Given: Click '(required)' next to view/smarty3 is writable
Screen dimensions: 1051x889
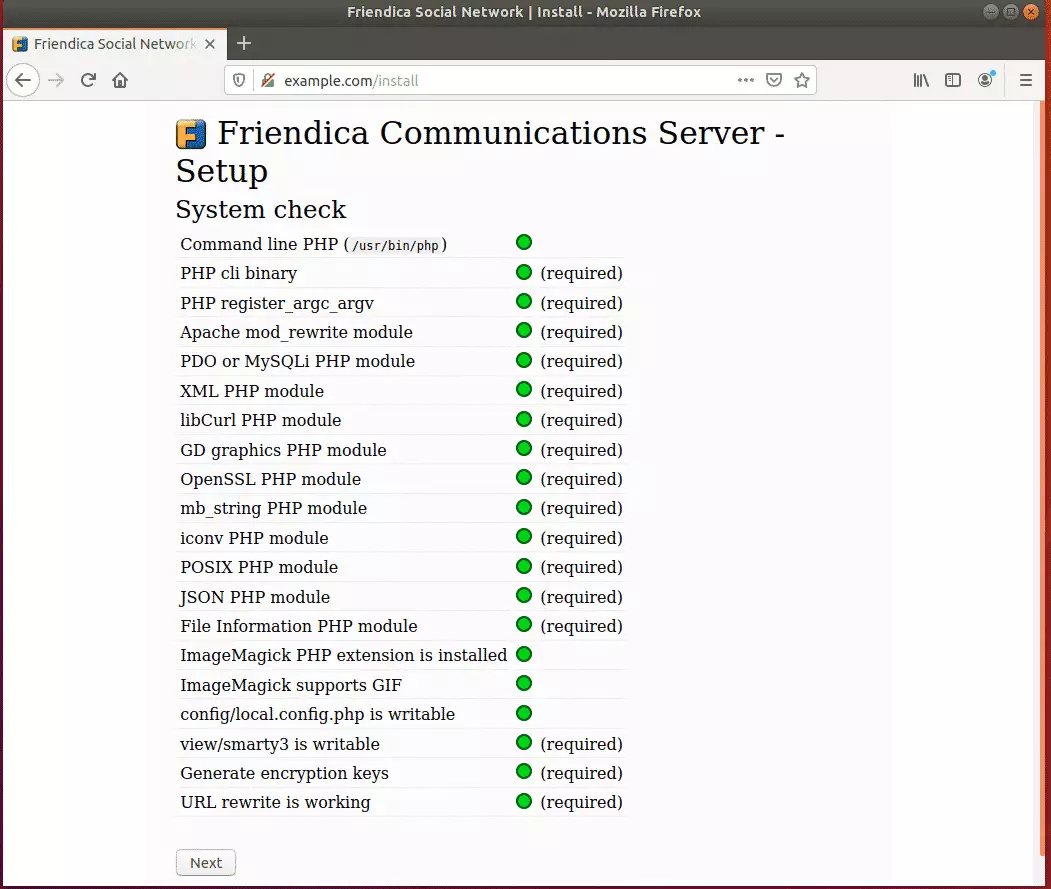Looking at the screenshot, I should point(582,744).
